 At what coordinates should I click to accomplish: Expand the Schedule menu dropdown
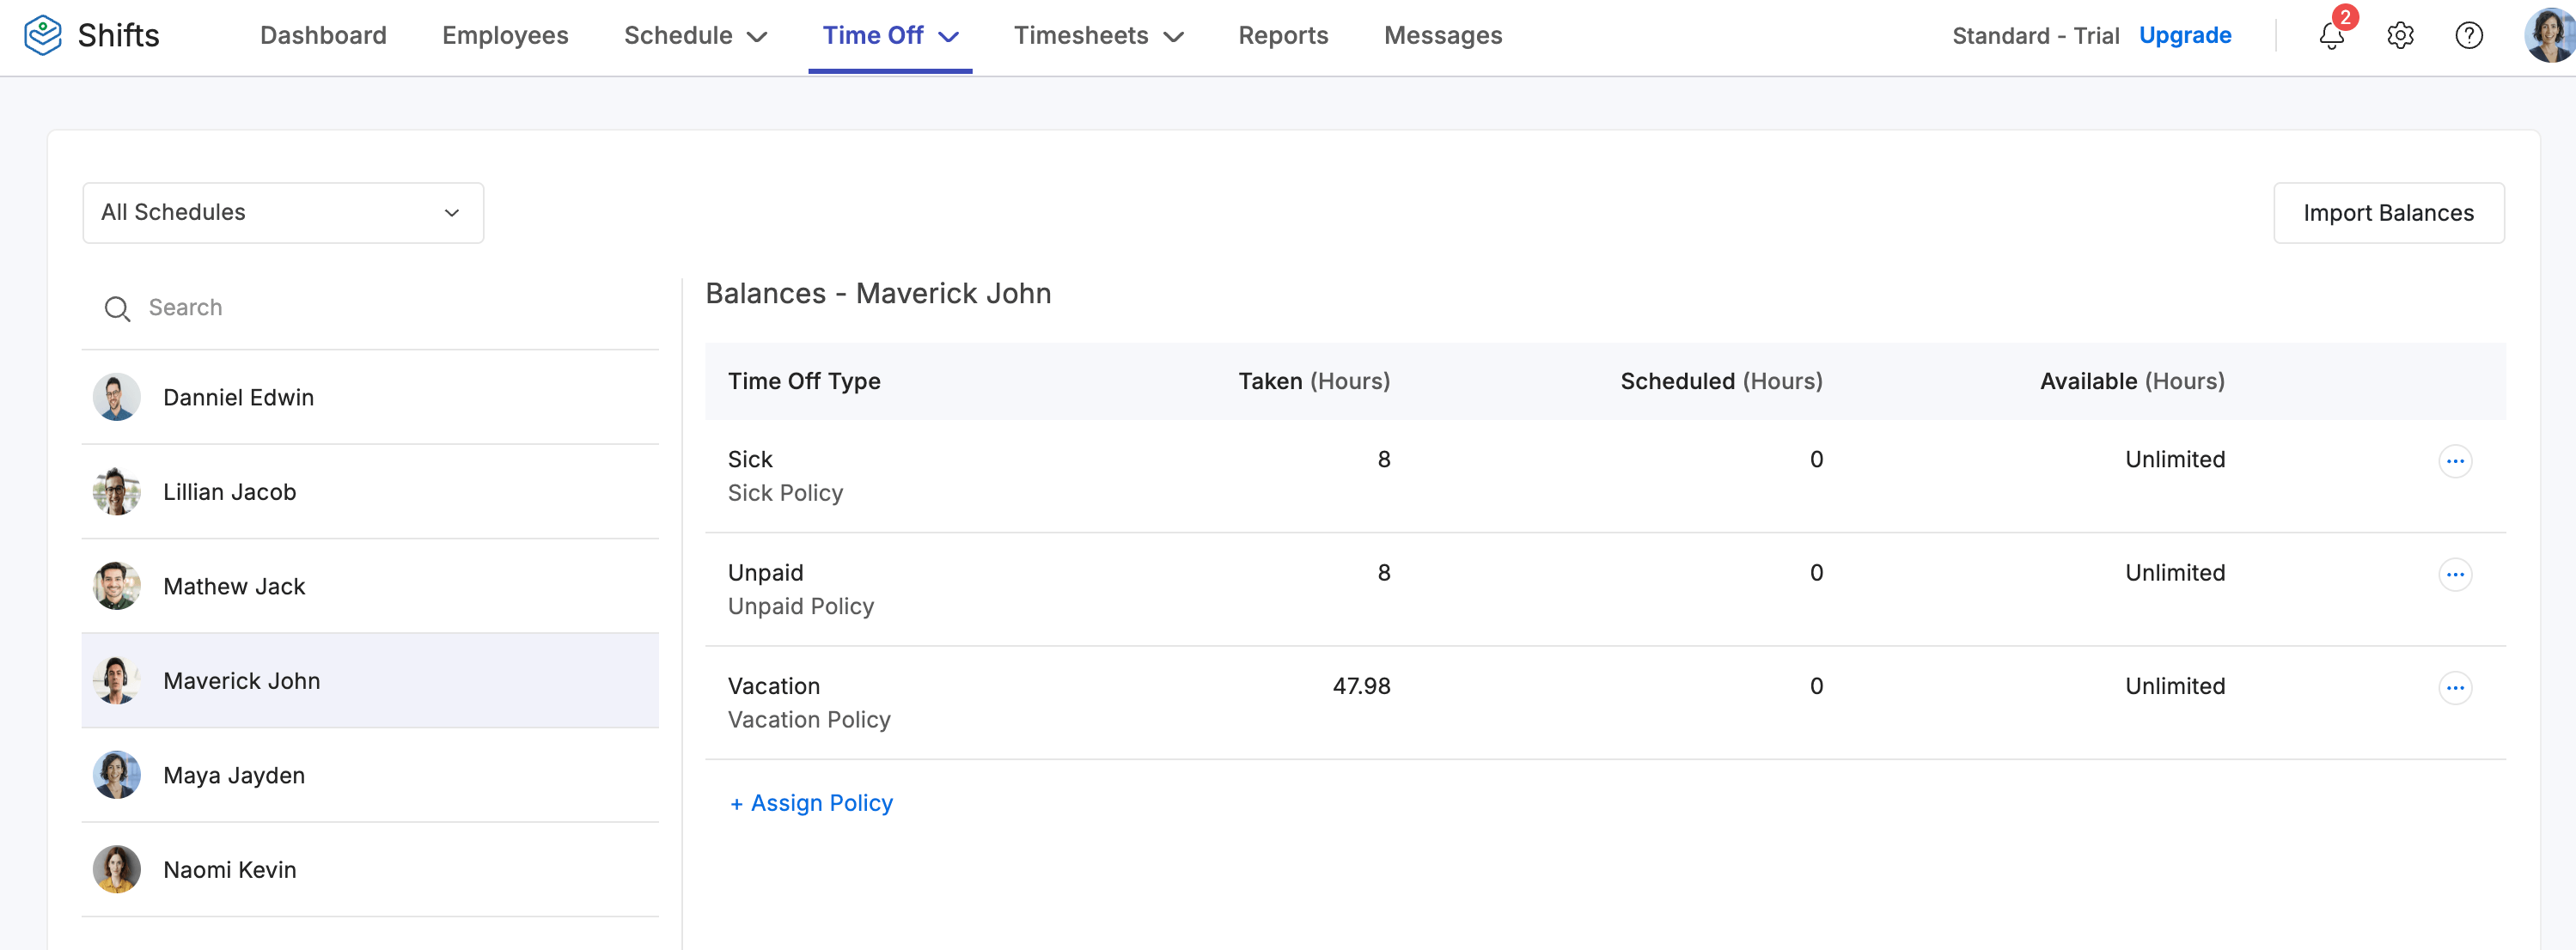click(x=695, y=36)
